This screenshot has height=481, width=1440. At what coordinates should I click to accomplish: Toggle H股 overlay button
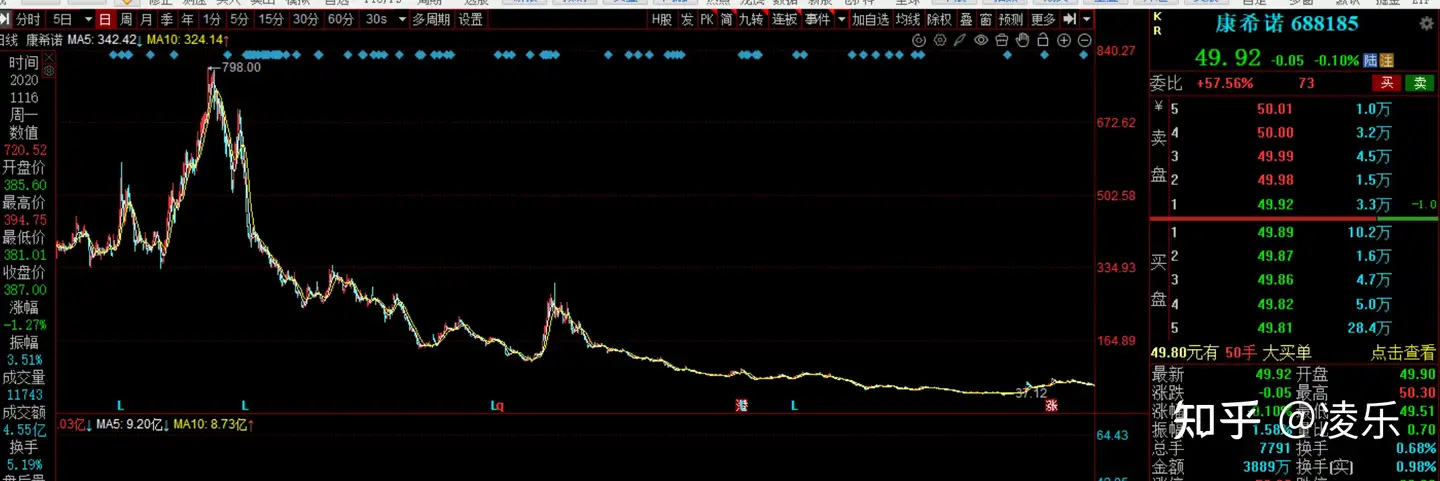click(x=662, y=19)
